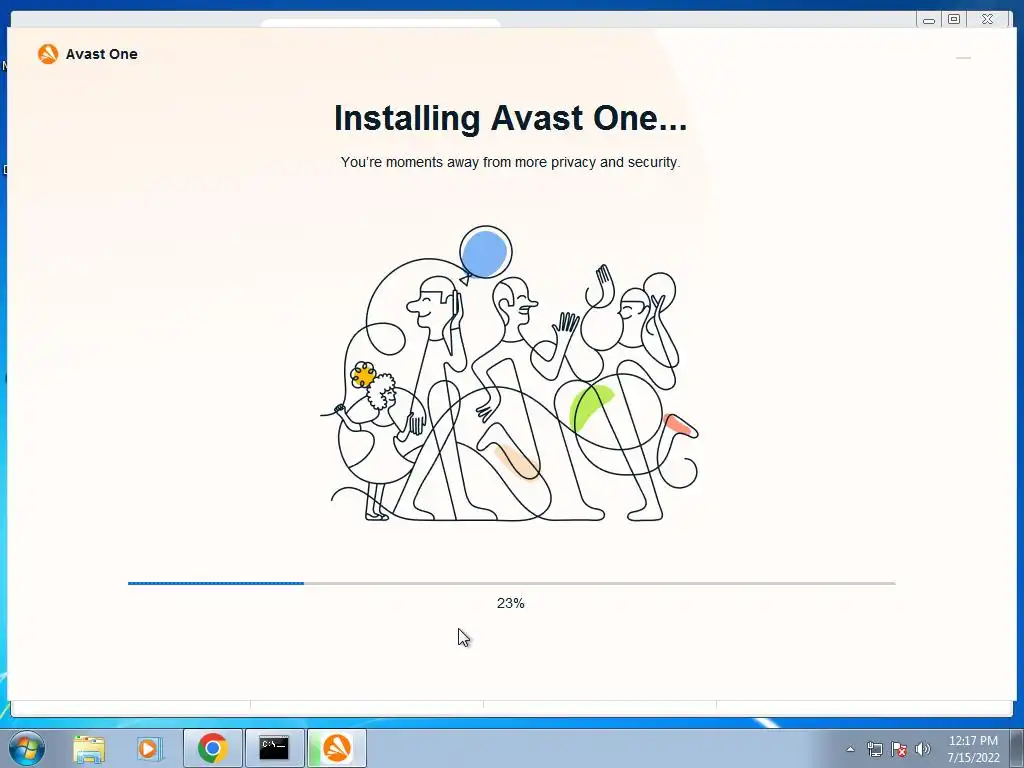Open Google Chrome from taskbar
The image size is (1024, 768).
click(x=212, y=748)
